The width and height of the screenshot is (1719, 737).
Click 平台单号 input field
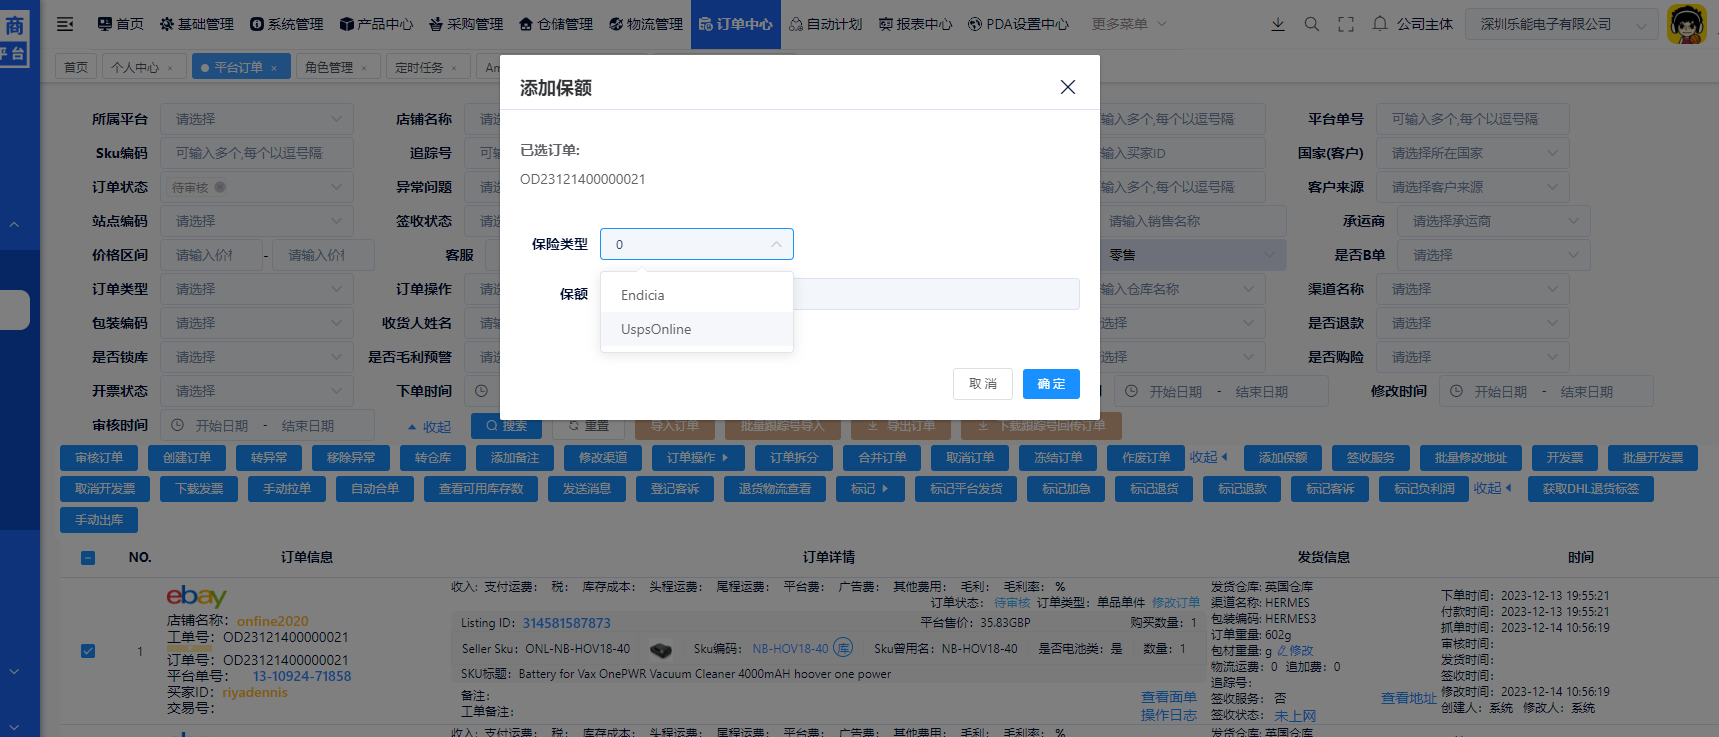coord(1473,119)
